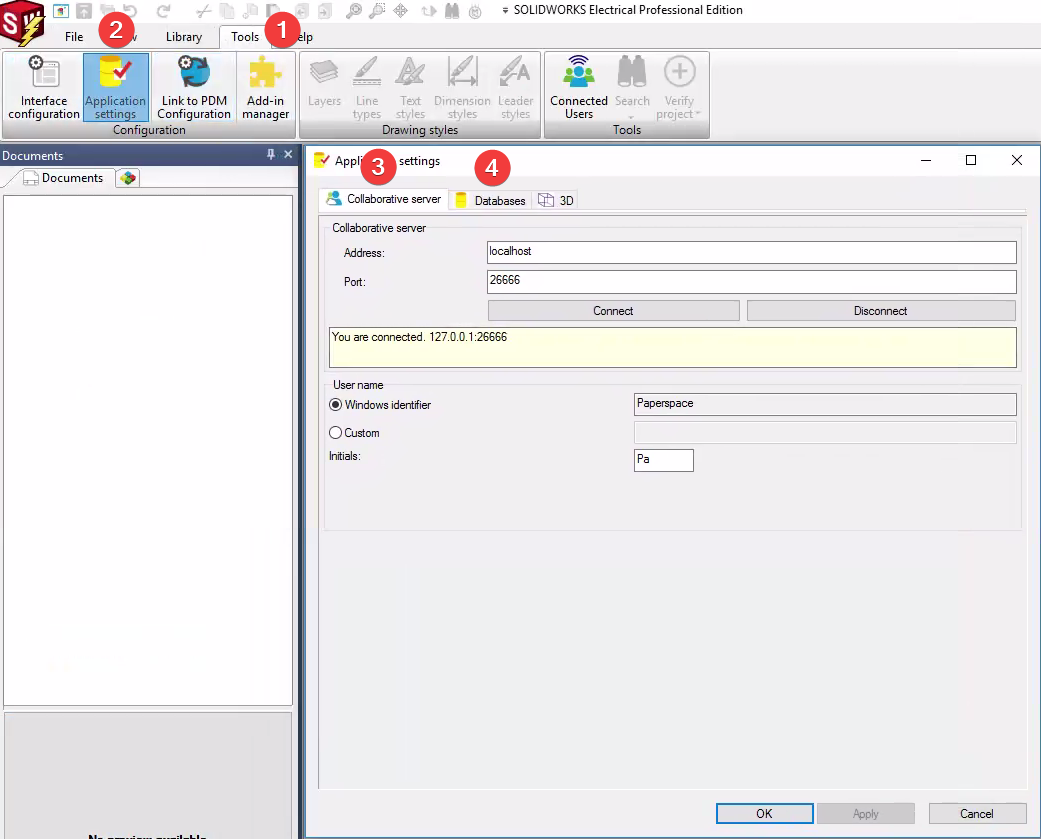
Task: Launch the Add-in manager
Action: pyautogui.click(x=265, y=88)
